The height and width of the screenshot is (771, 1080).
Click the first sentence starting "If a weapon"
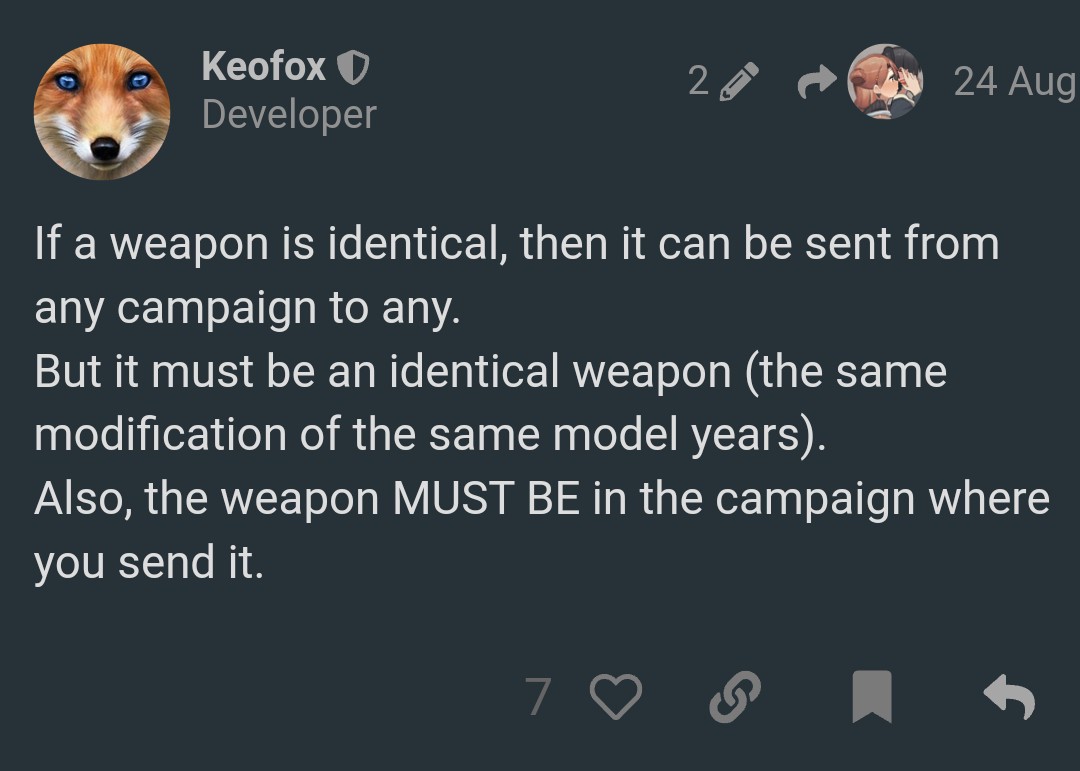(516, 244)
